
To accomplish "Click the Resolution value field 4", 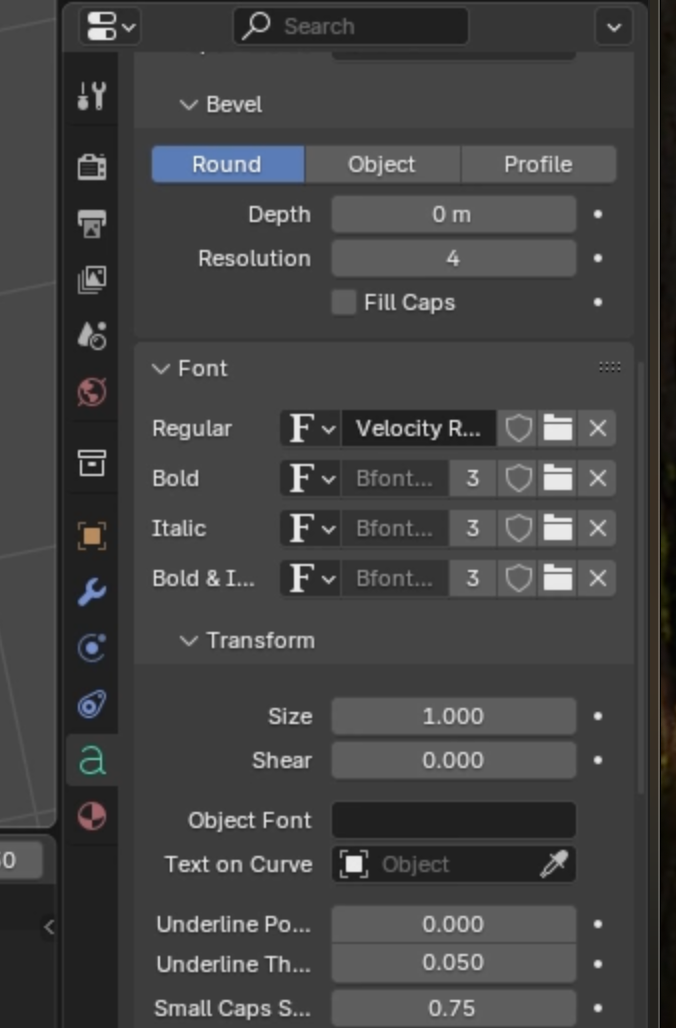I will (454, 258).
